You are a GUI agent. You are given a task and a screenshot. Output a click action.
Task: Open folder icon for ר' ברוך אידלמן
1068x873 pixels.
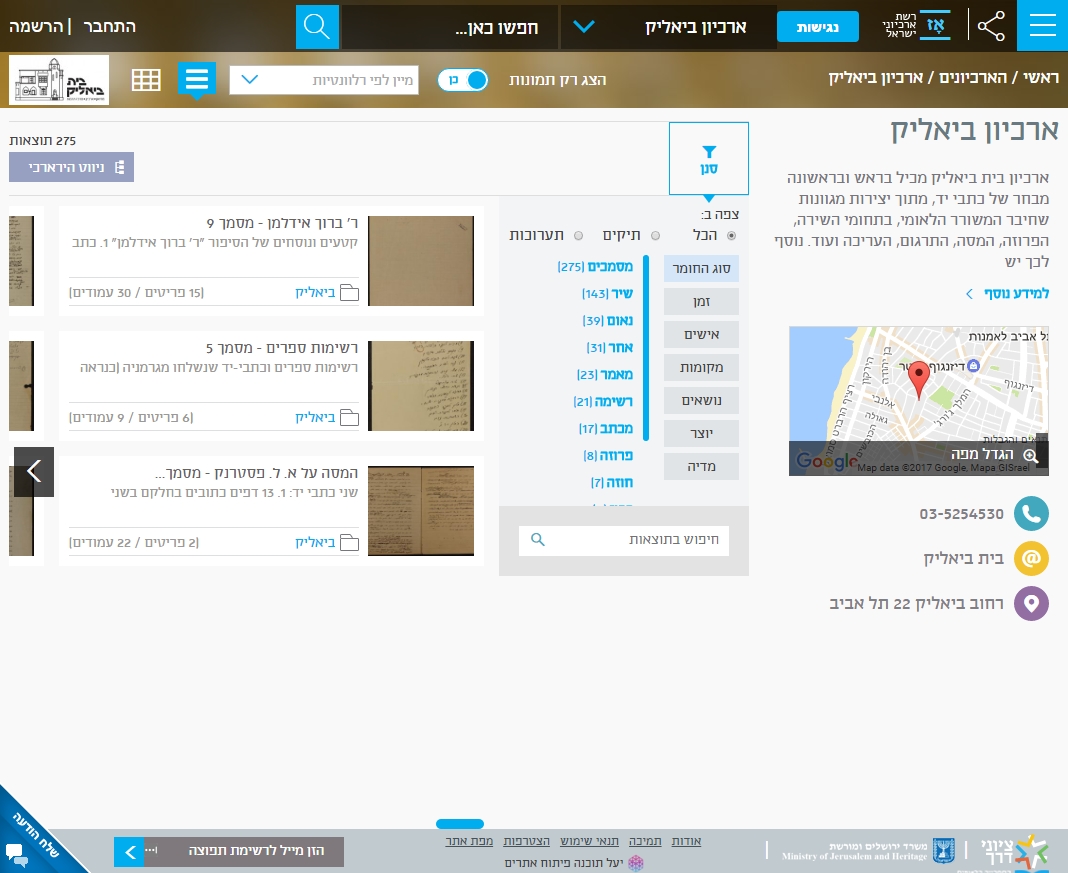[349, 292]
